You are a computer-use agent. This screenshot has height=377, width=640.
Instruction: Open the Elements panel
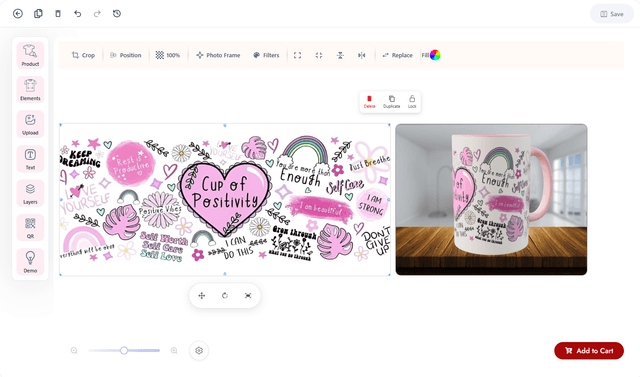30,89
